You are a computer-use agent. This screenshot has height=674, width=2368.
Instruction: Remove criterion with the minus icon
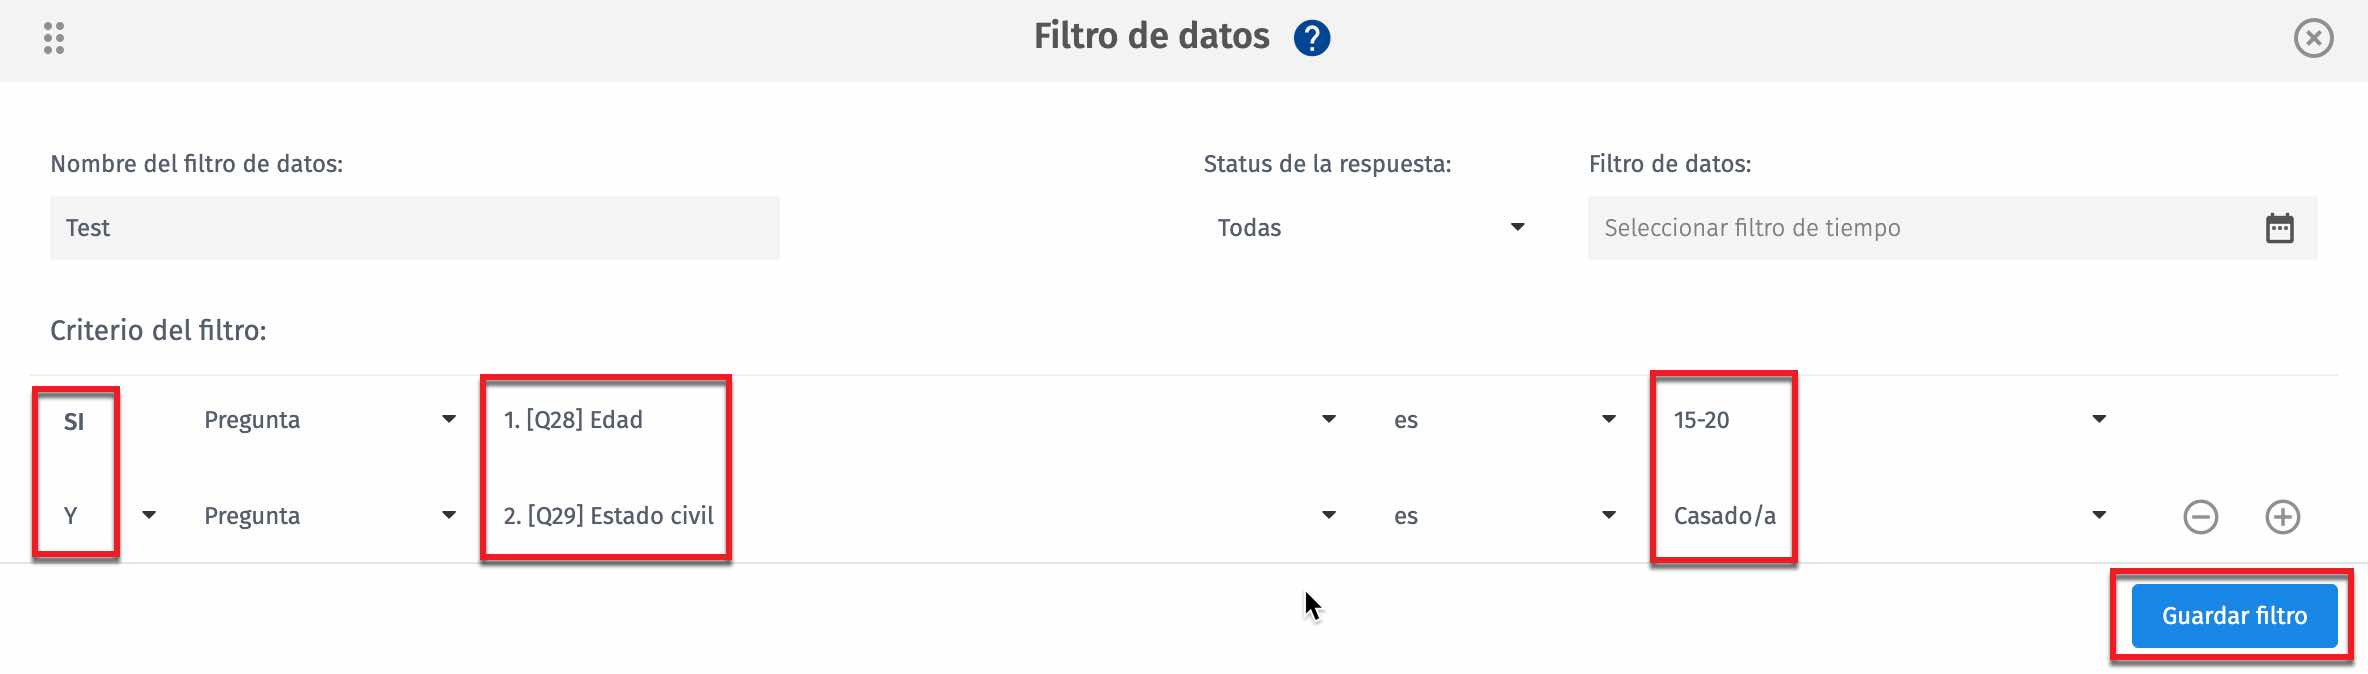pyautogui.click(x=2200, y=517)
